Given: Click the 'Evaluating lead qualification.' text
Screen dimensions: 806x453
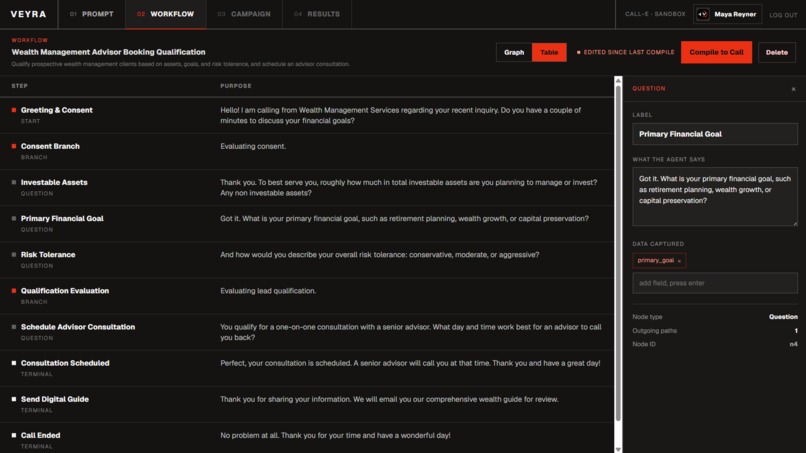Looking at the screenshot, I should [x=268, y=291].
